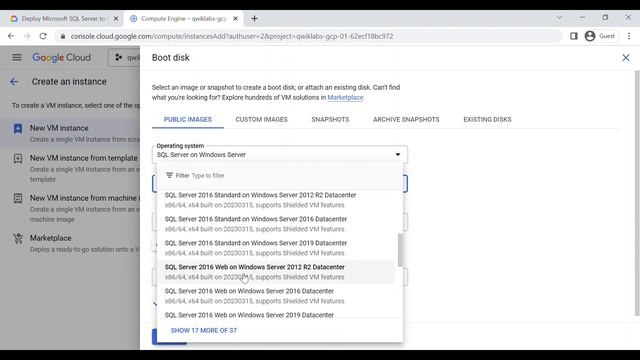Choose SQL Server 2016 Standard on Windows Server 2019
640x360 pixels.
coord(276,248)
